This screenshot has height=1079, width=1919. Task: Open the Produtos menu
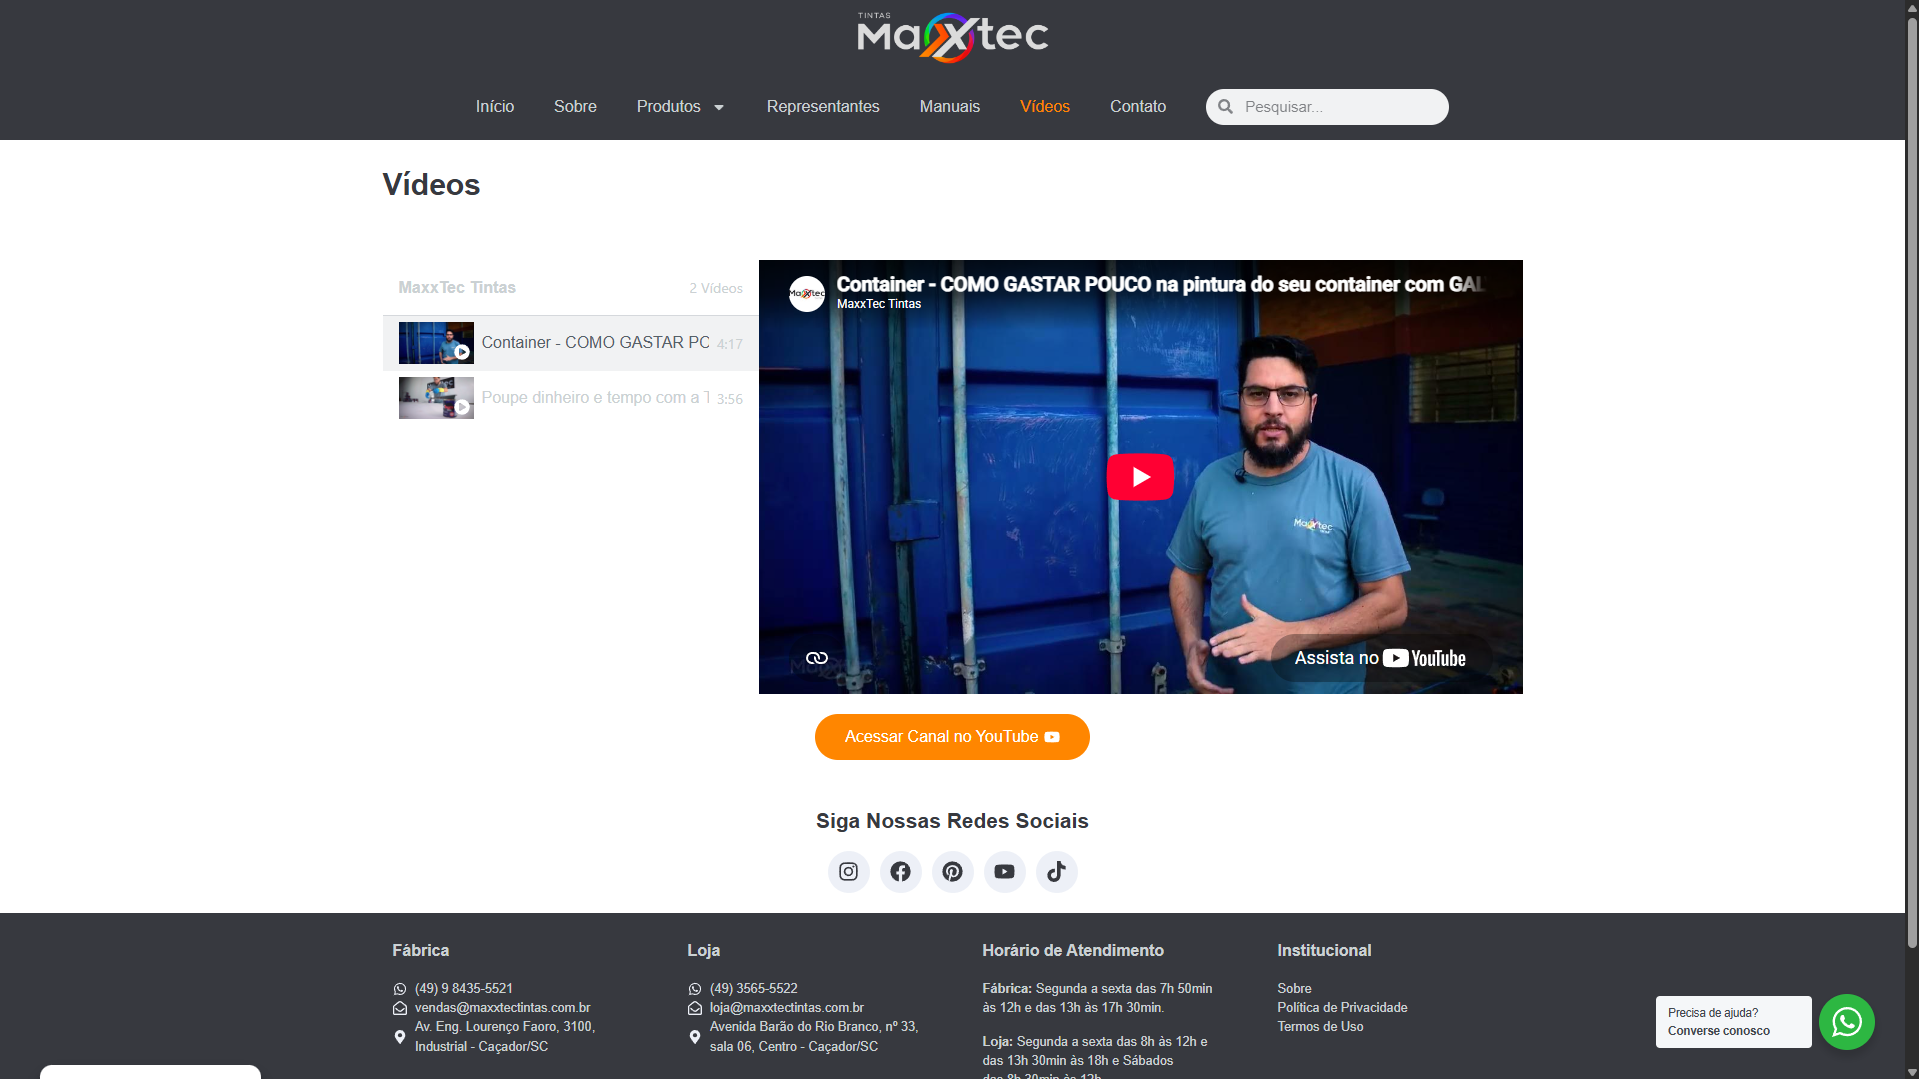point(668,107)
